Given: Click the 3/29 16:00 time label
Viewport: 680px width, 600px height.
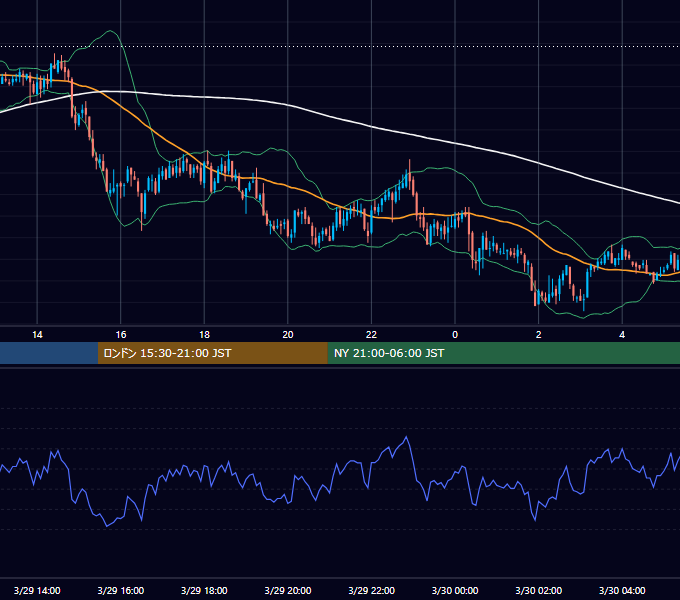Looking at the screenshot, I should pyautogui.click(x=121, y=590).
